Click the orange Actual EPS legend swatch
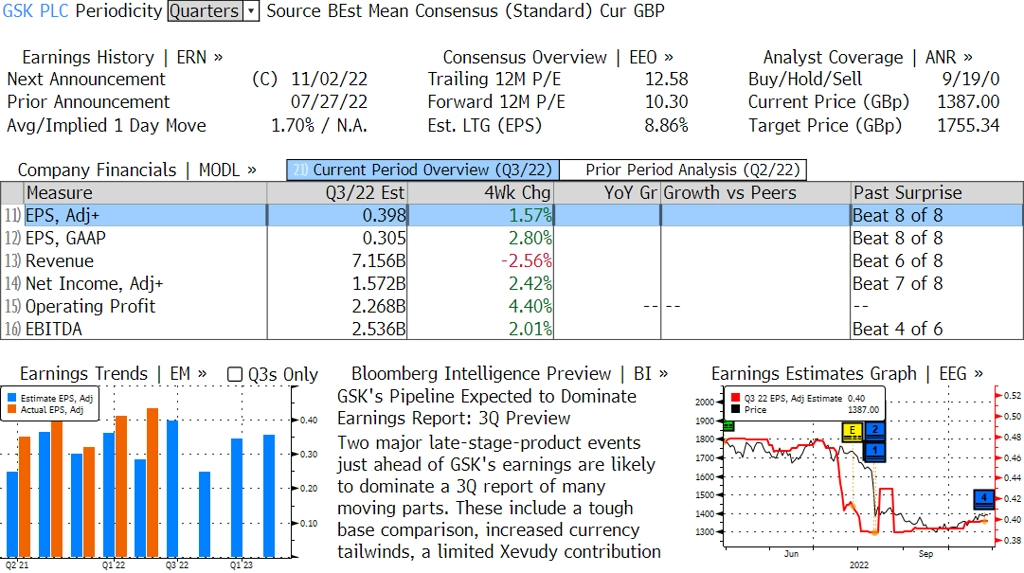 click(12, 410)
